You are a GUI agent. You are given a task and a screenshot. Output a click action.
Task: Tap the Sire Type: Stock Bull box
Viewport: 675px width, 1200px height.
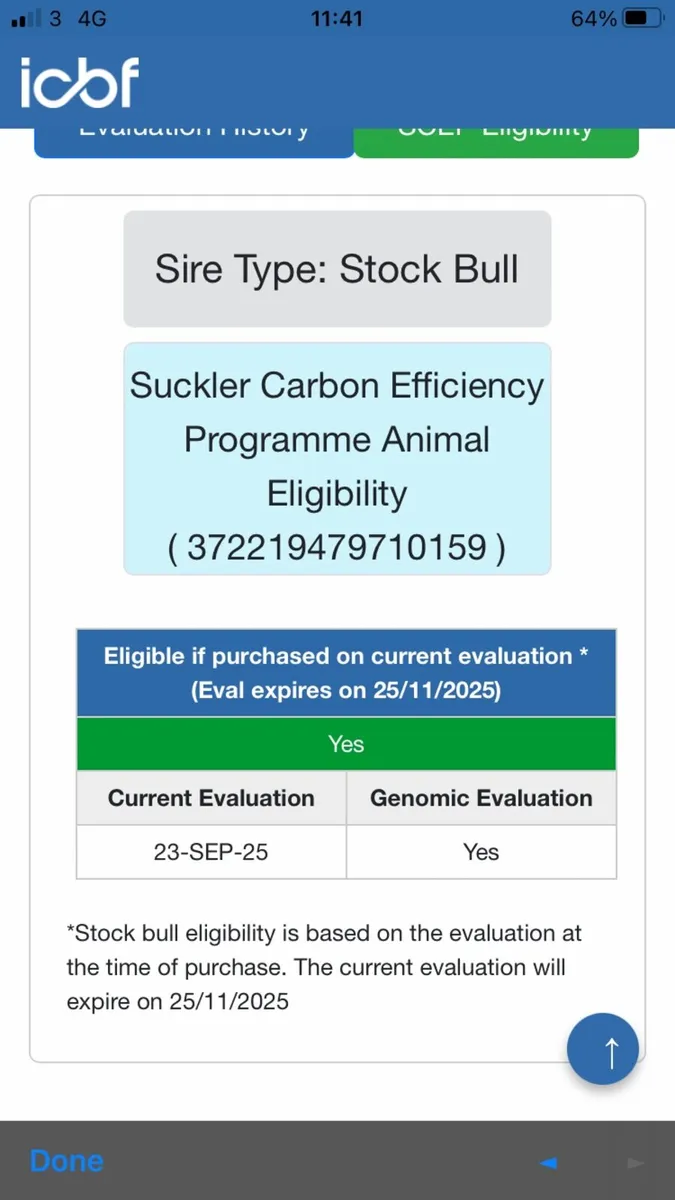pos(337,269)
